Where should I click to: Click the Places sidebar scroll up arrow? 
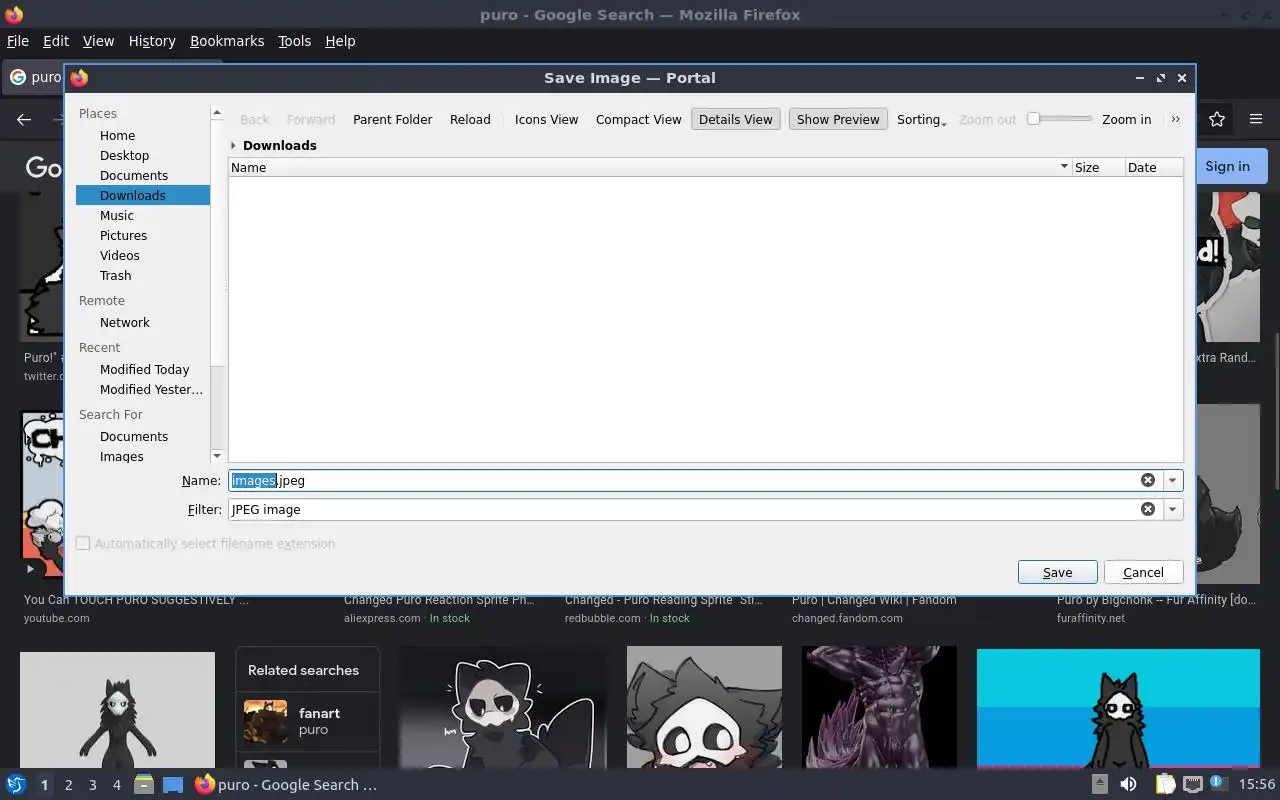coord(216,113)
